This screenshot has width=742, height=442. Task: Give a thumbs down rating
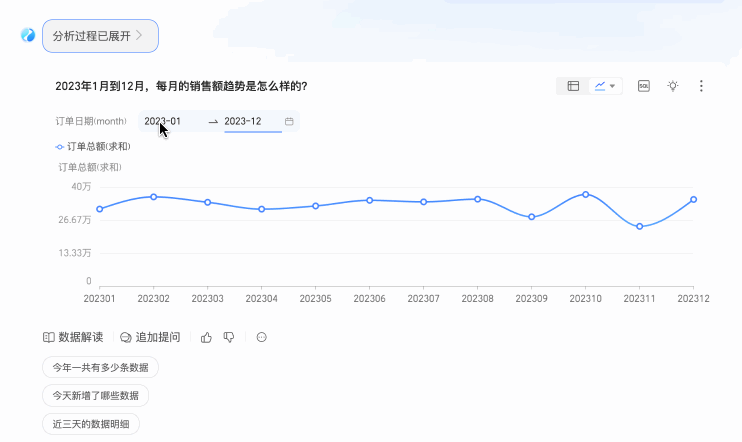click(x=229, y=337)
